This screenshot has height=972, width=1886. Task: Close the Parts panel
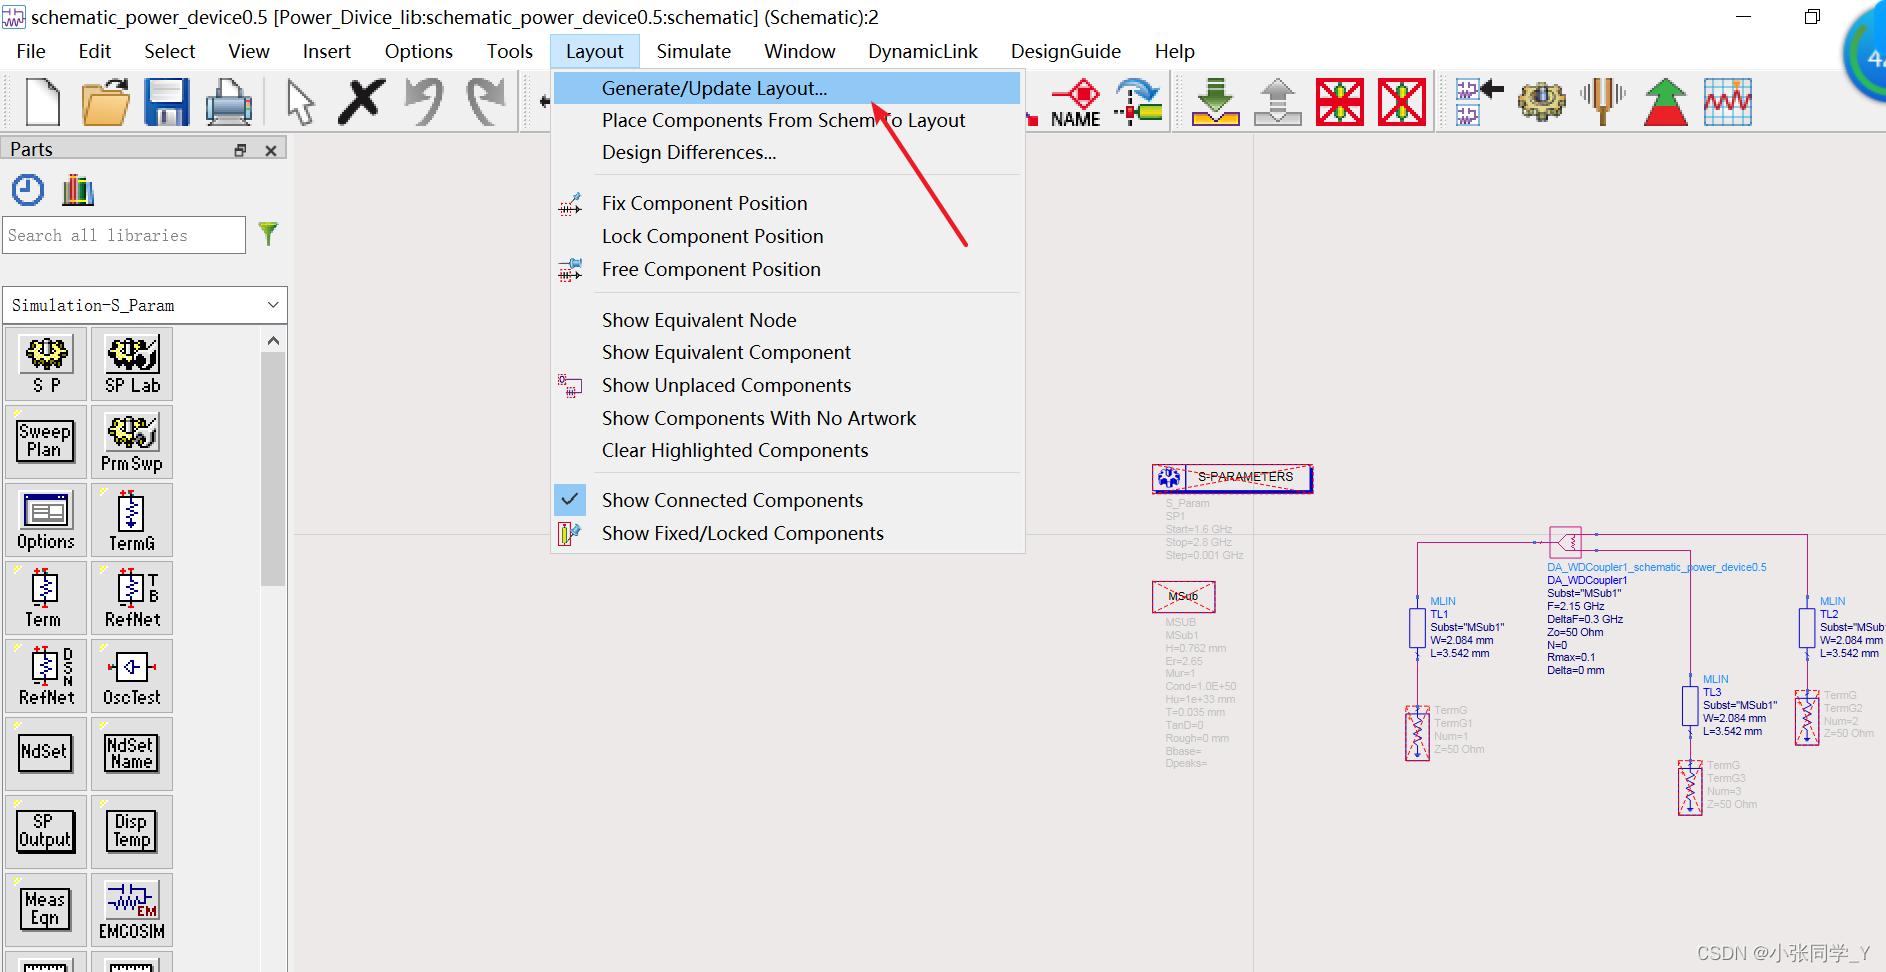point(271,150)
